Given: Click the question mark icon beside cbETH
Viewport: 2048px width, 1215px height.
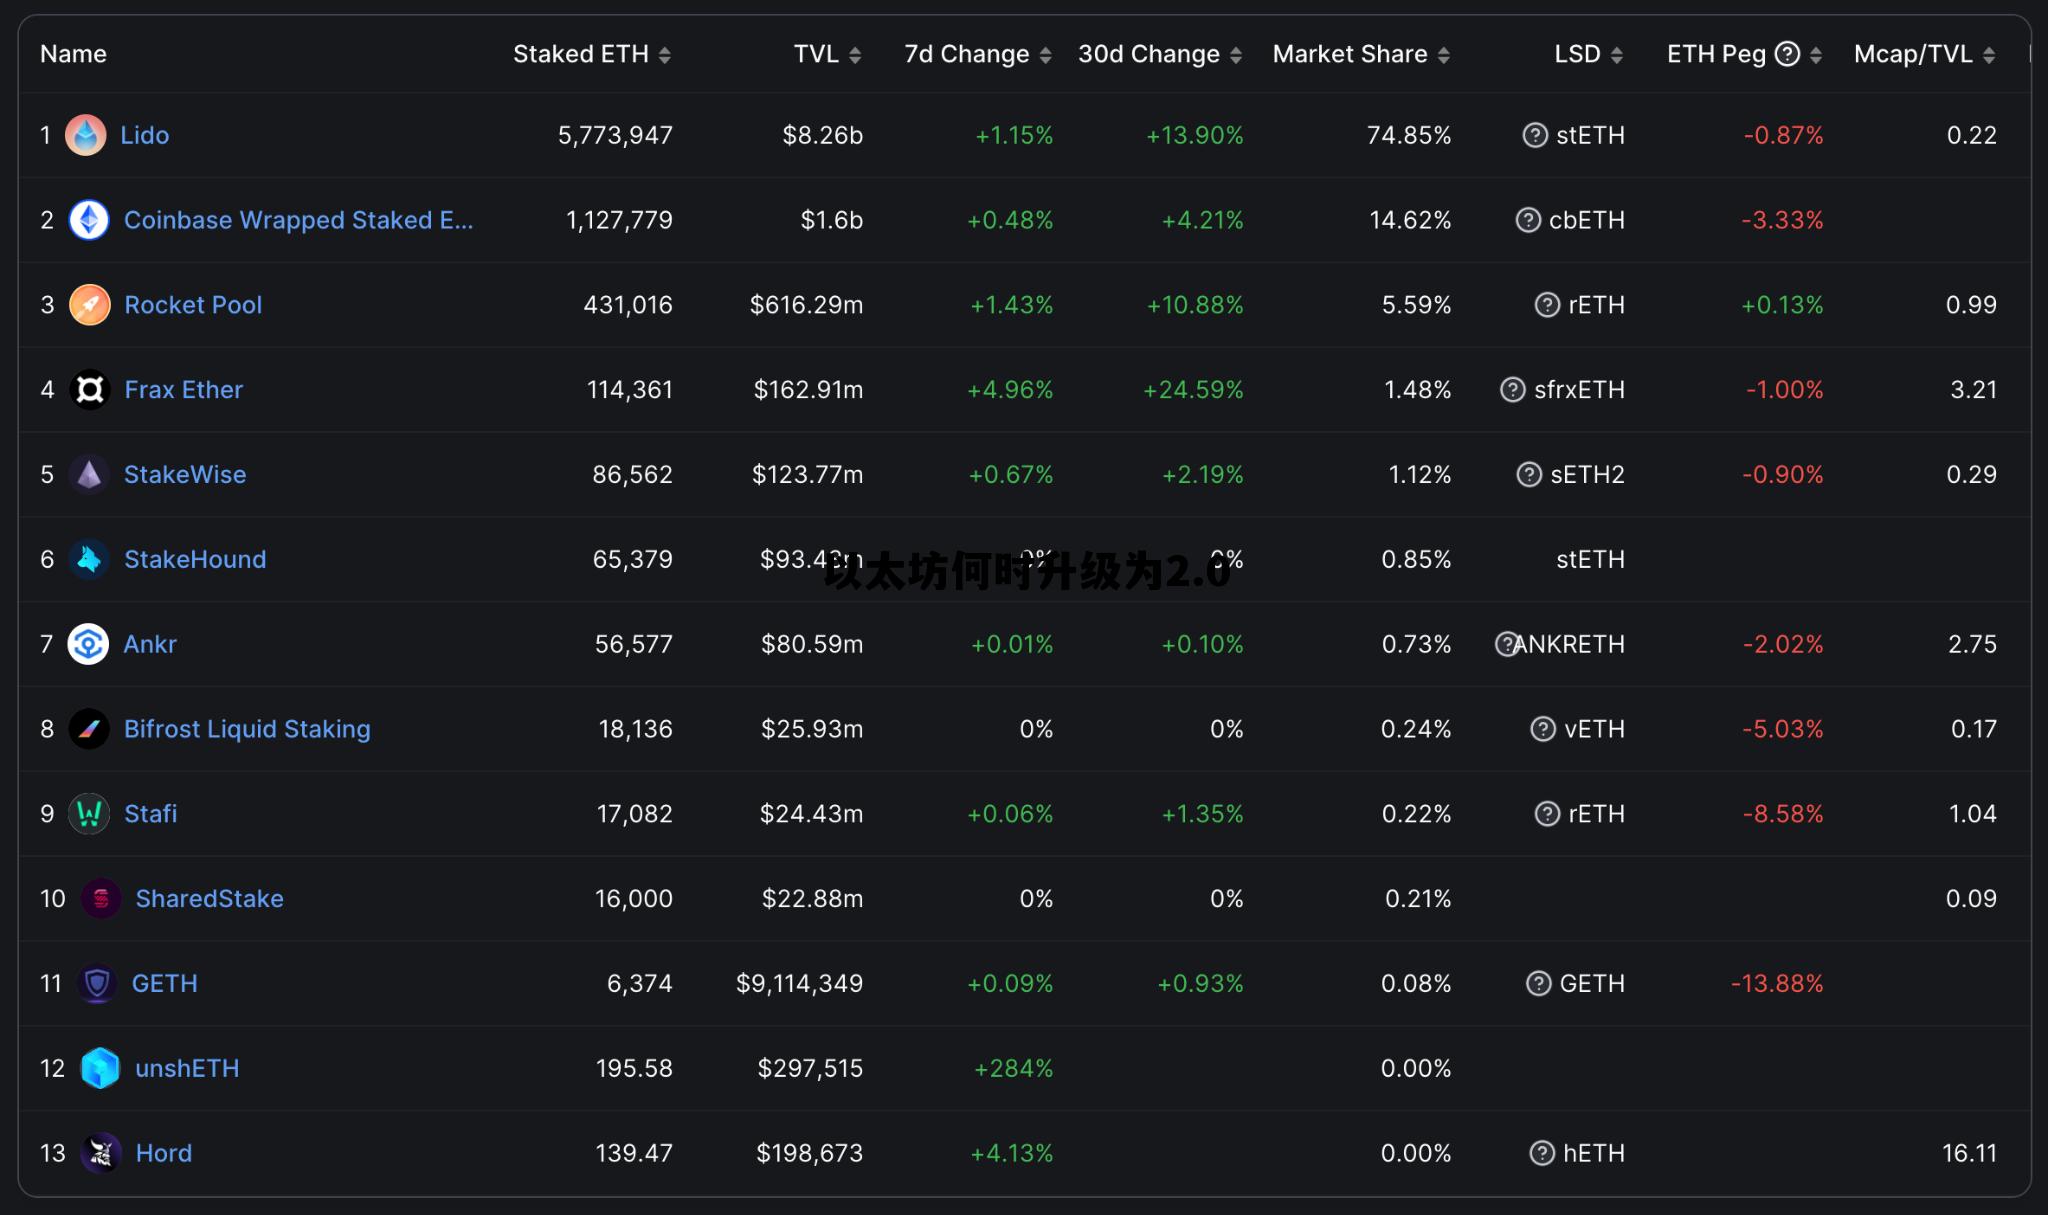Looking at the screenshot, I should pos(1528,220).
